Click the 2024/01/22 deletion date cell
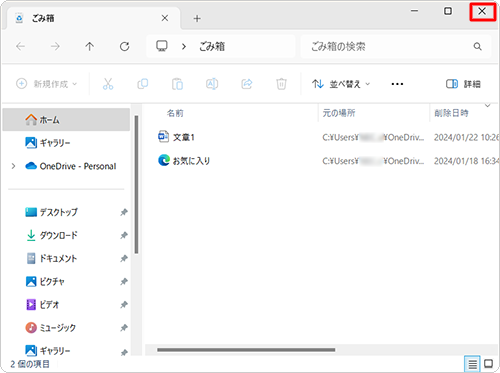The image size is (500, 373). (x=466, y=137)
